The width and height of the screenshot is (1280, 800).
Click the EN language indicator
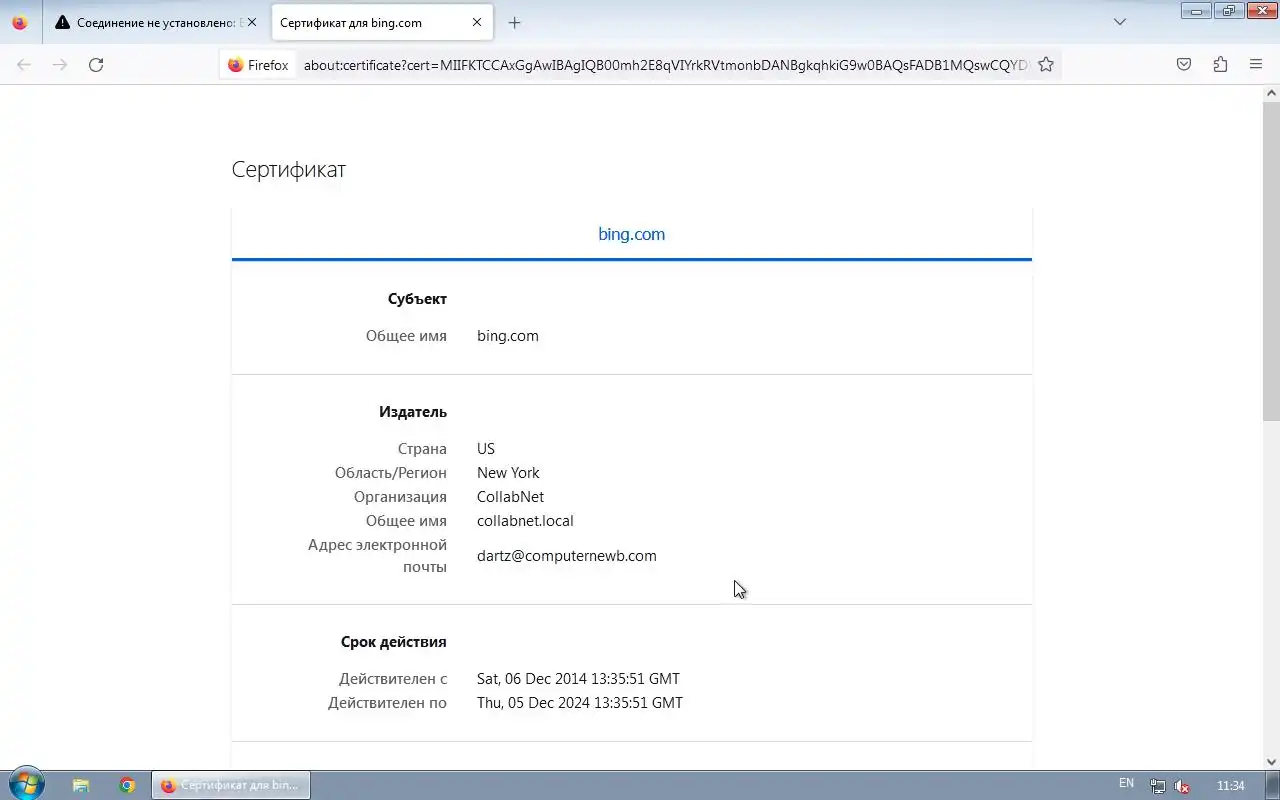[1126, 783]
